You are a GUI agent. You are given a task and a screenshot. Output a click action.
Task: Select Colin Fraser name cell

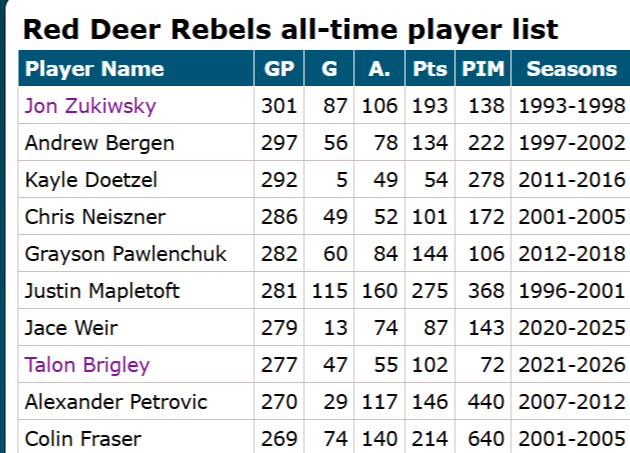tap(83, 439)
